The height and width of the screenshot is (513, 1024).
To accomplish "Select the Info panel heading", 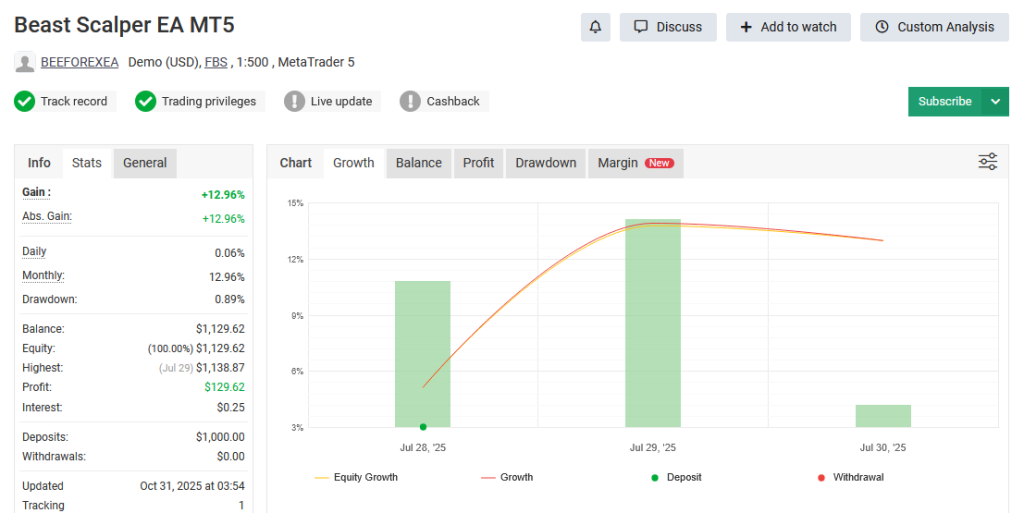I will 39,163.
